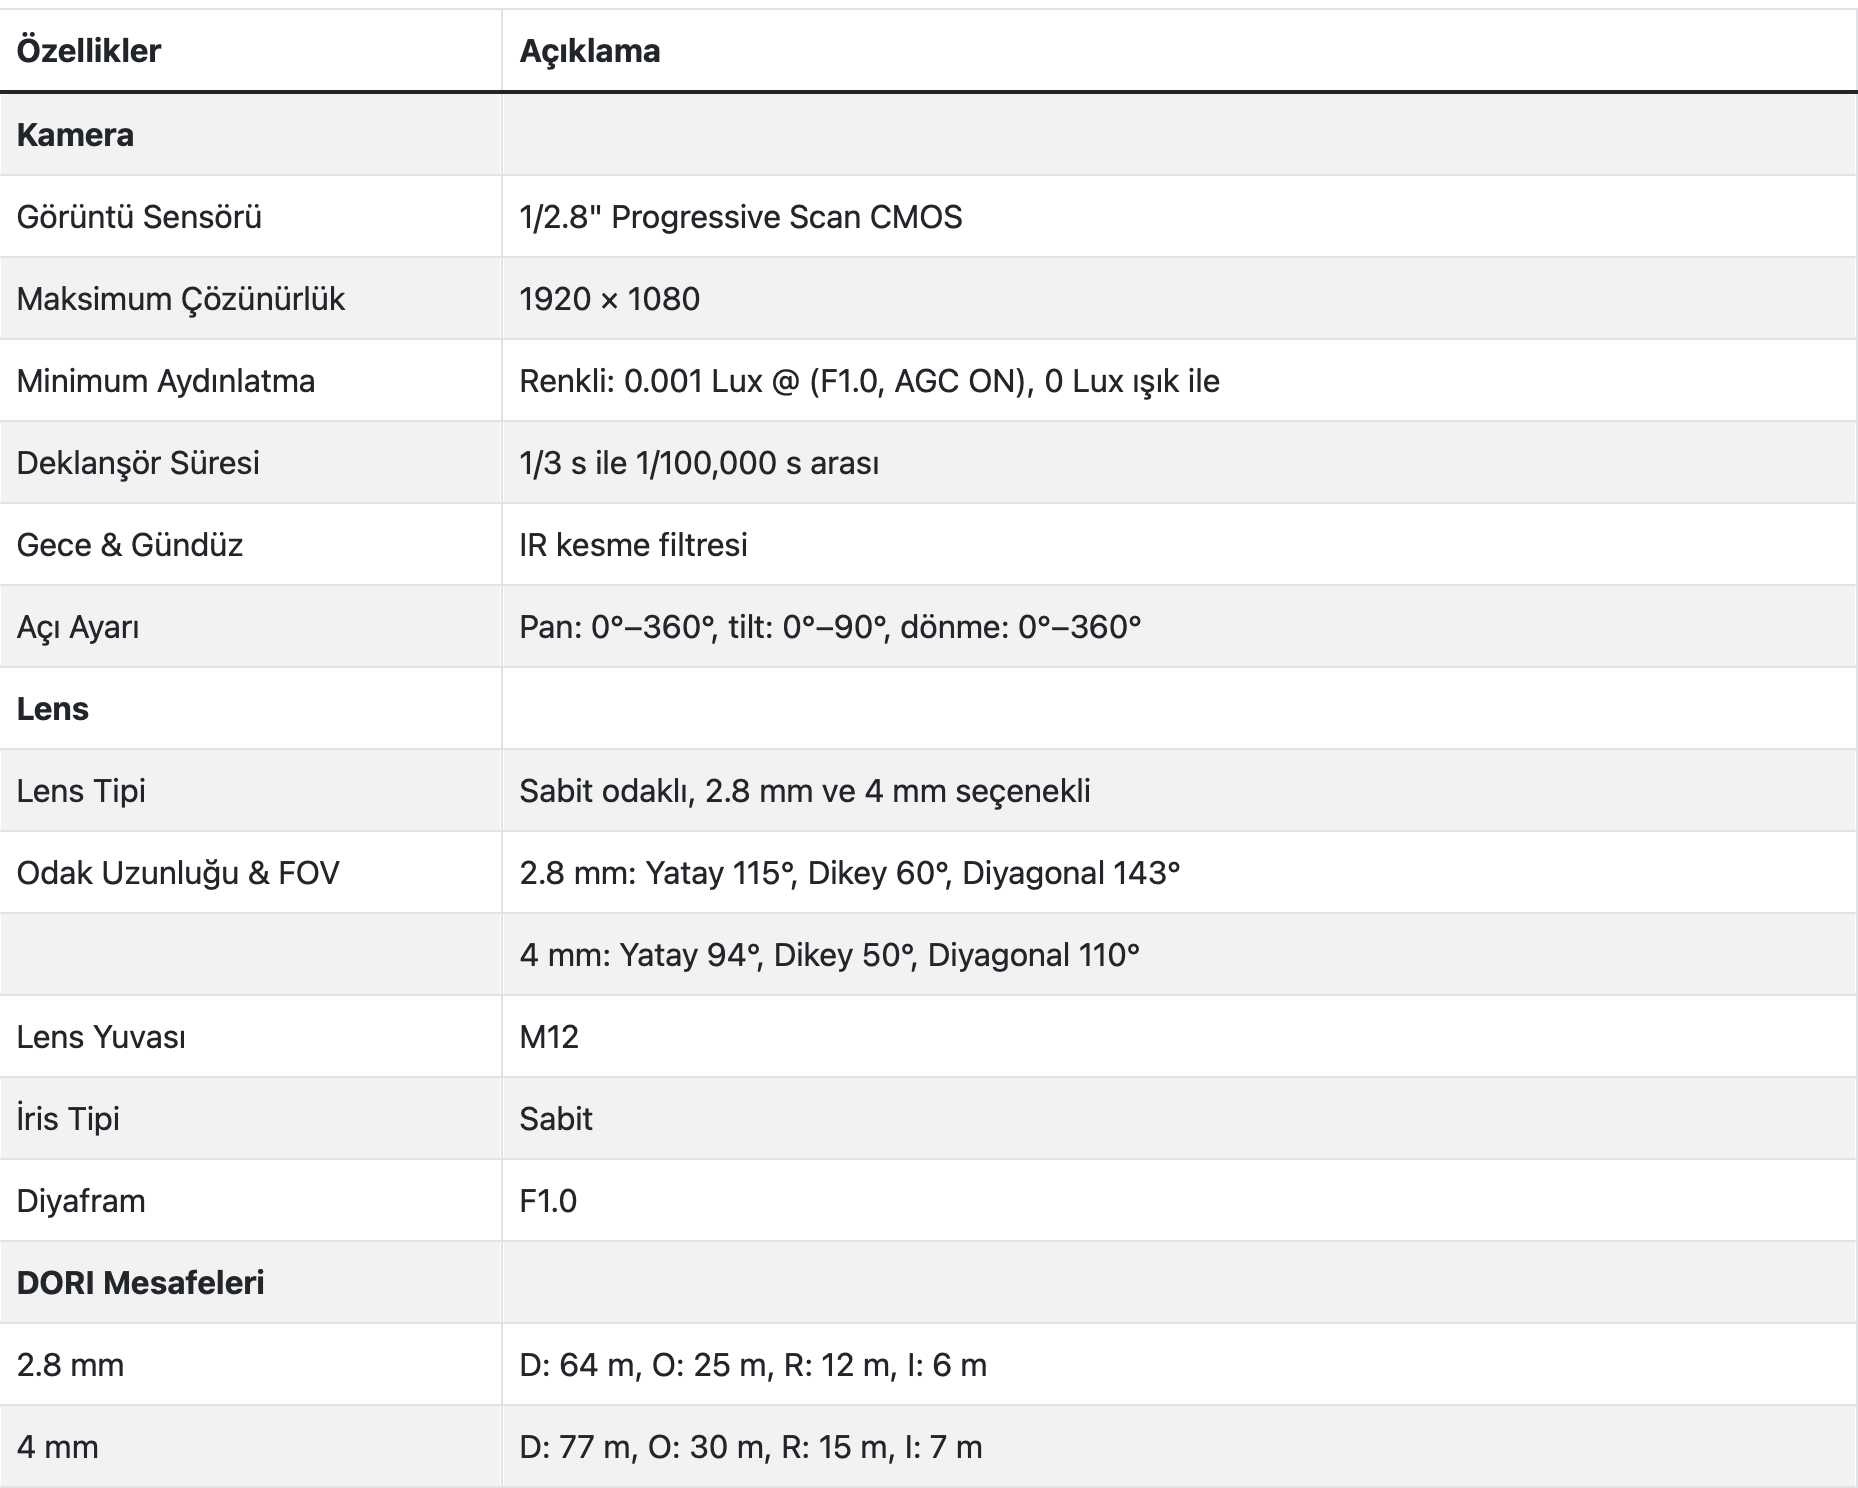1858x1488 pixels.
Task: Select the 4 mm Yatay 94° FOV value
Action: point(829,955)
